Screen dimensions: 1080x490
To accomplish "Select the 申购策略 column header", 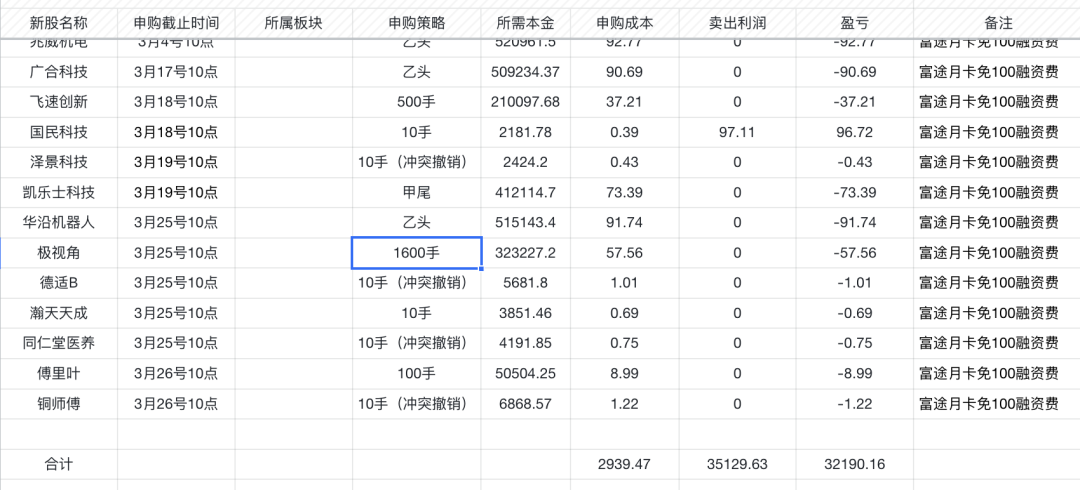I will (417, 23).
